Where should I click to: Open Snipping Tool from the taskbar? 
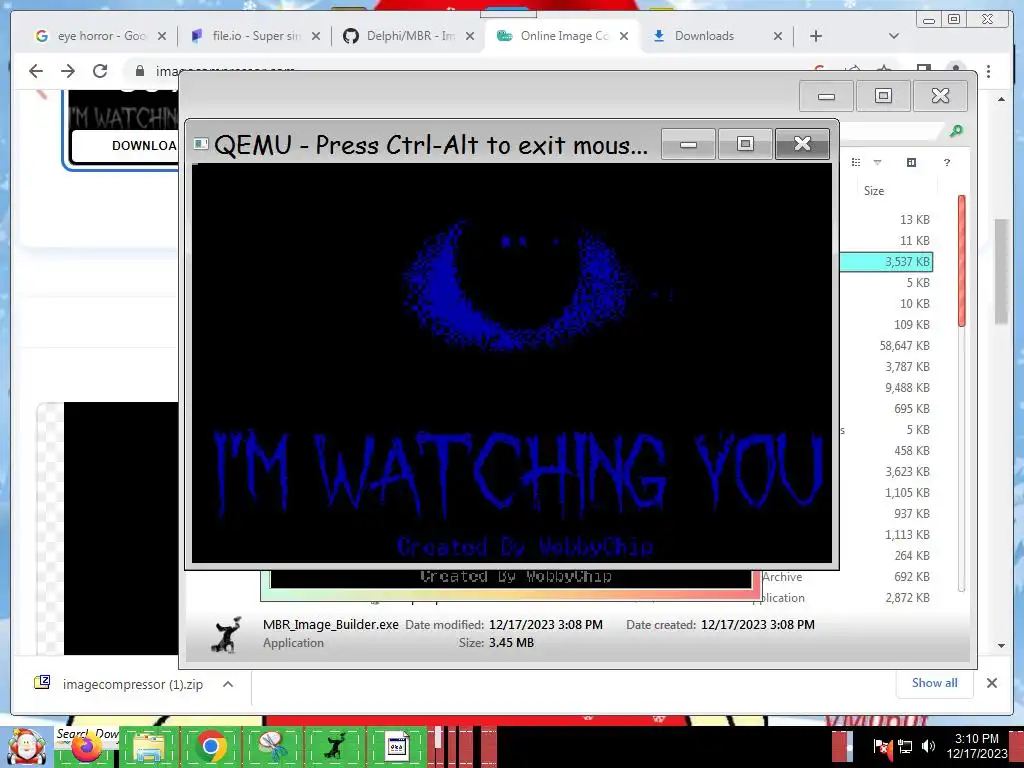(x=272, y=747)
